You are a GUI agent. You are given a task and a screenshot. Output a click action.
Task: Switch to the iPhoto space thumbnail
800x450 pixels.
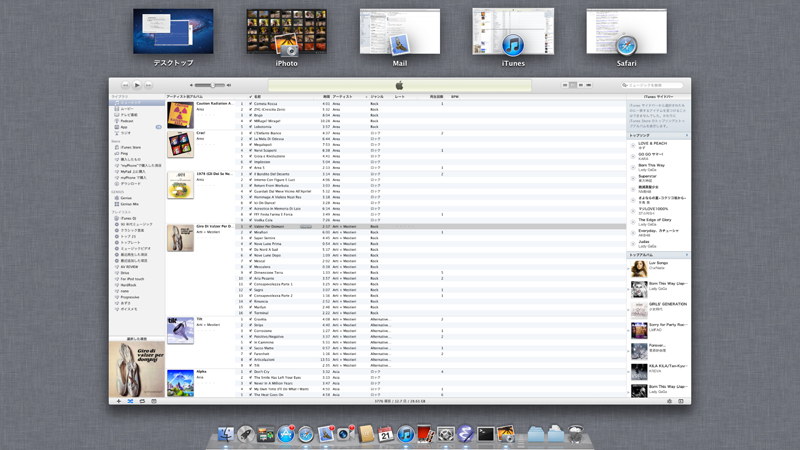pos(286,33)
